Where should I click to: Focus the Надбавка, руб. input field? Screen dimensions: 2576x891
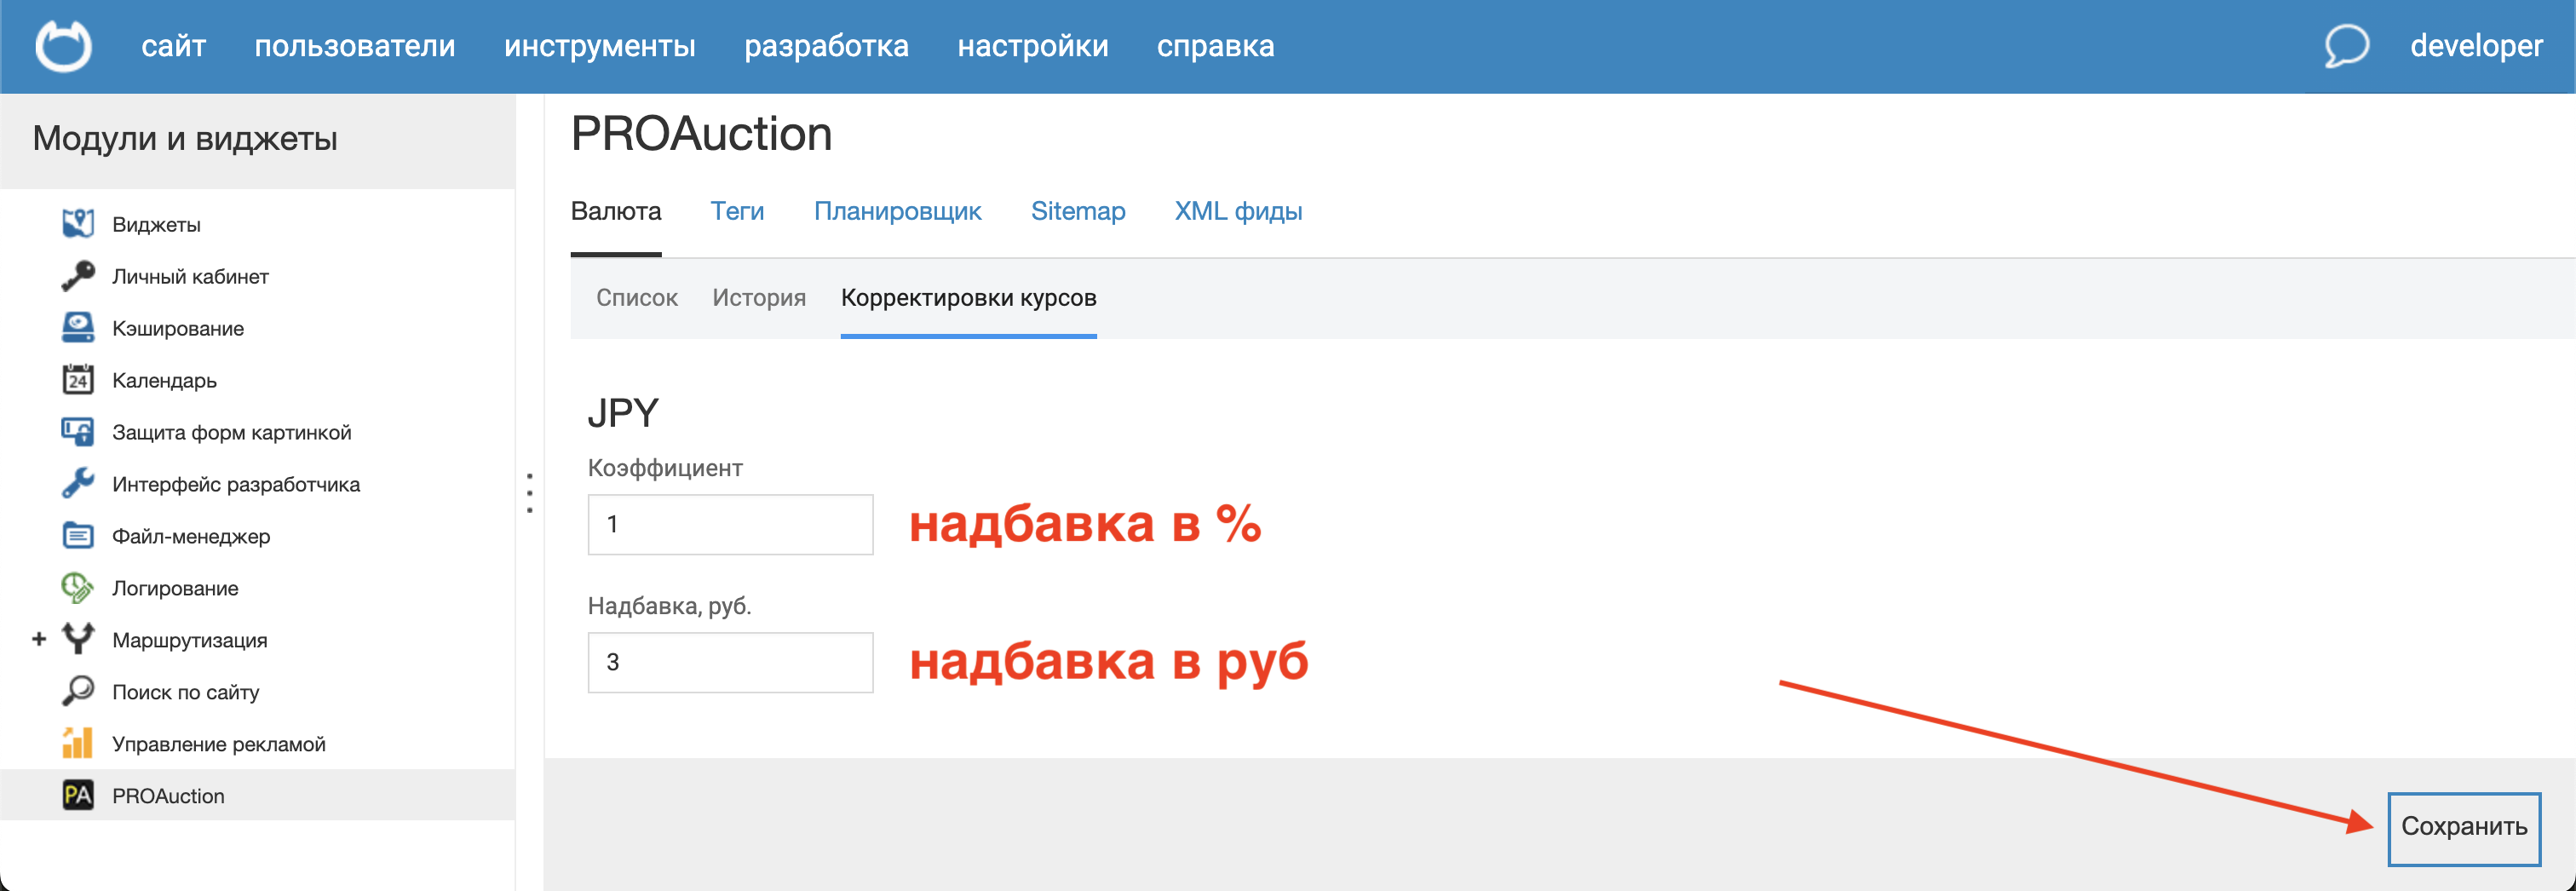coord(730,662)
